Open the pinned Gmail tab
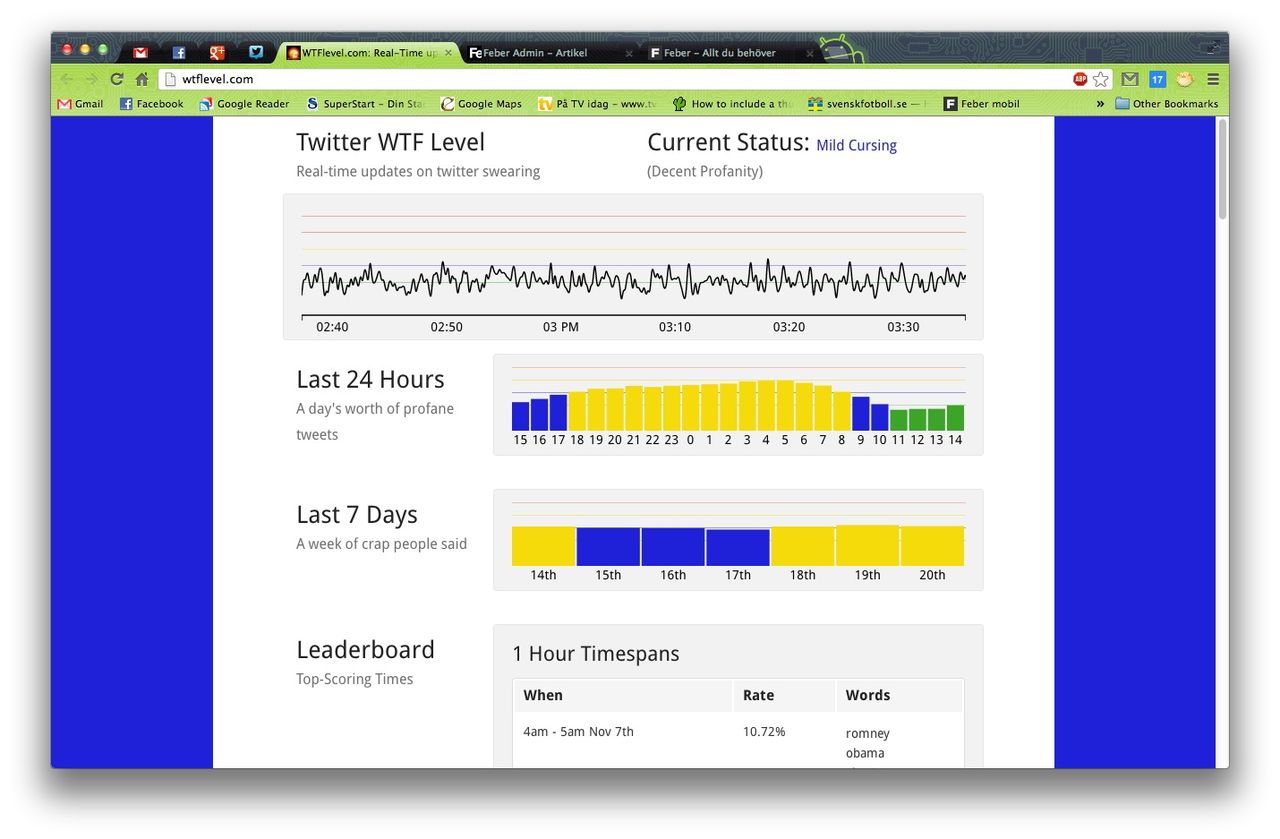This screenshot has height=839, width=1280. coord(141,53)
